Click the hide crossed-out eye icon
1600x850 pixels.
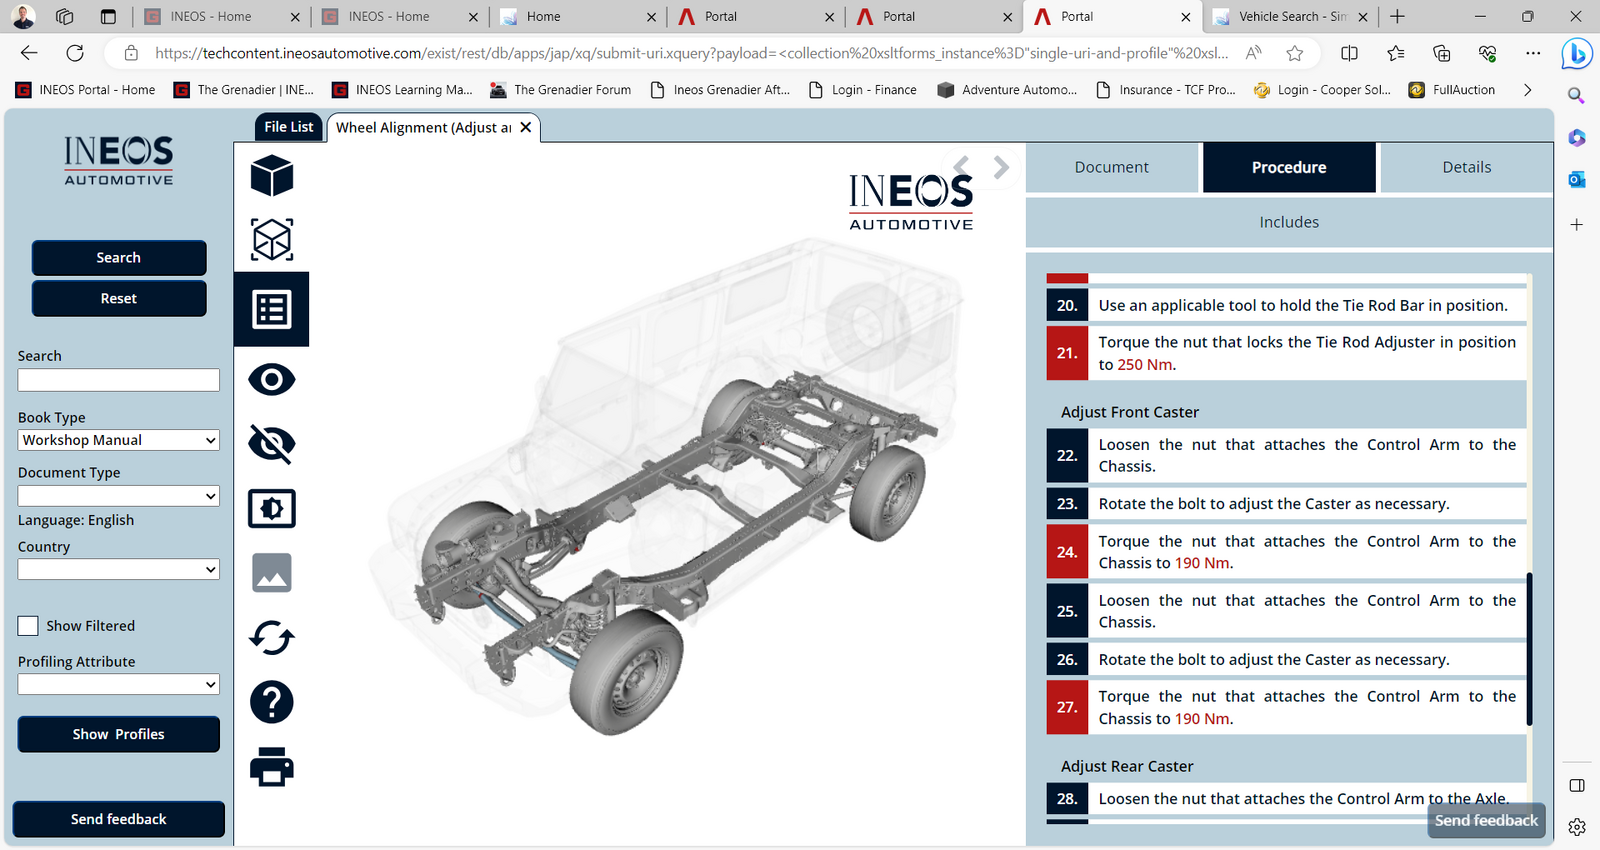click(271, 444)
